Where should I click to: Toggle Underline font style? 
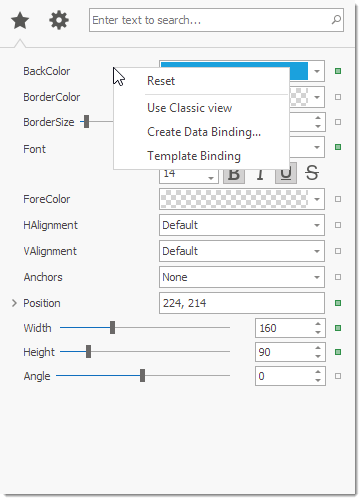tap(286, 174)
